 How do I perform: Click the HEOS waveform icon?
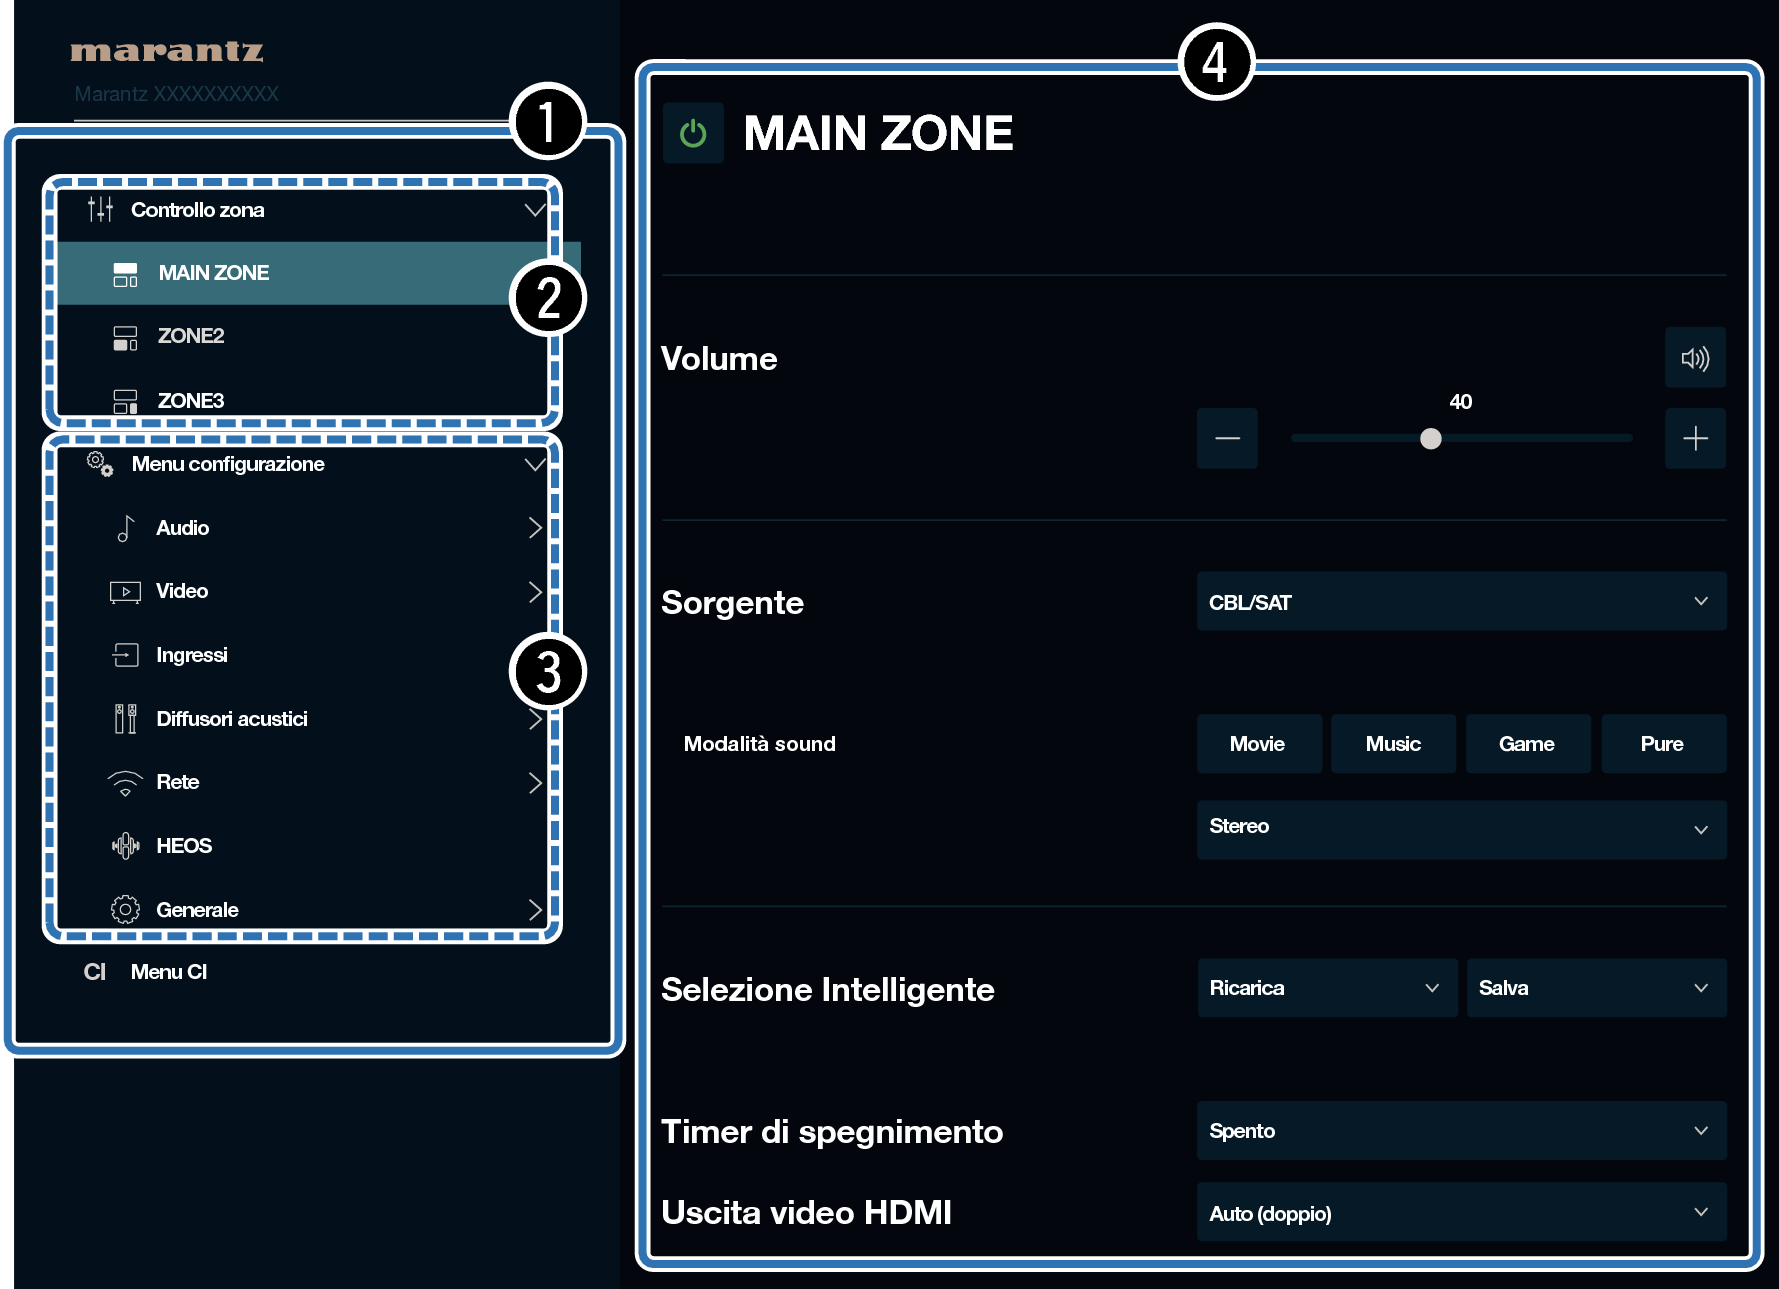pyautogui.click(x=125, y=846)
